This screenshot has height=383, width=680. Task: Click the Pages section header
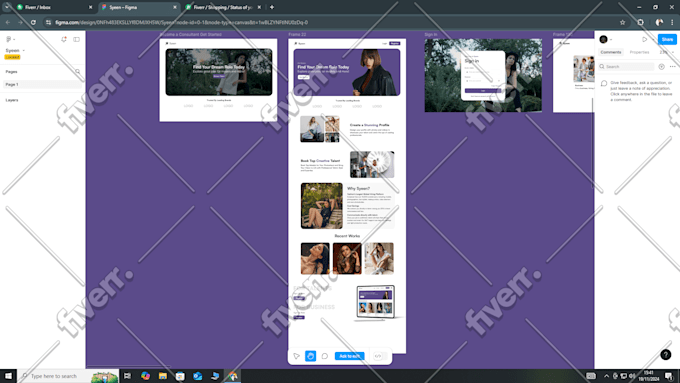[11, 72]
